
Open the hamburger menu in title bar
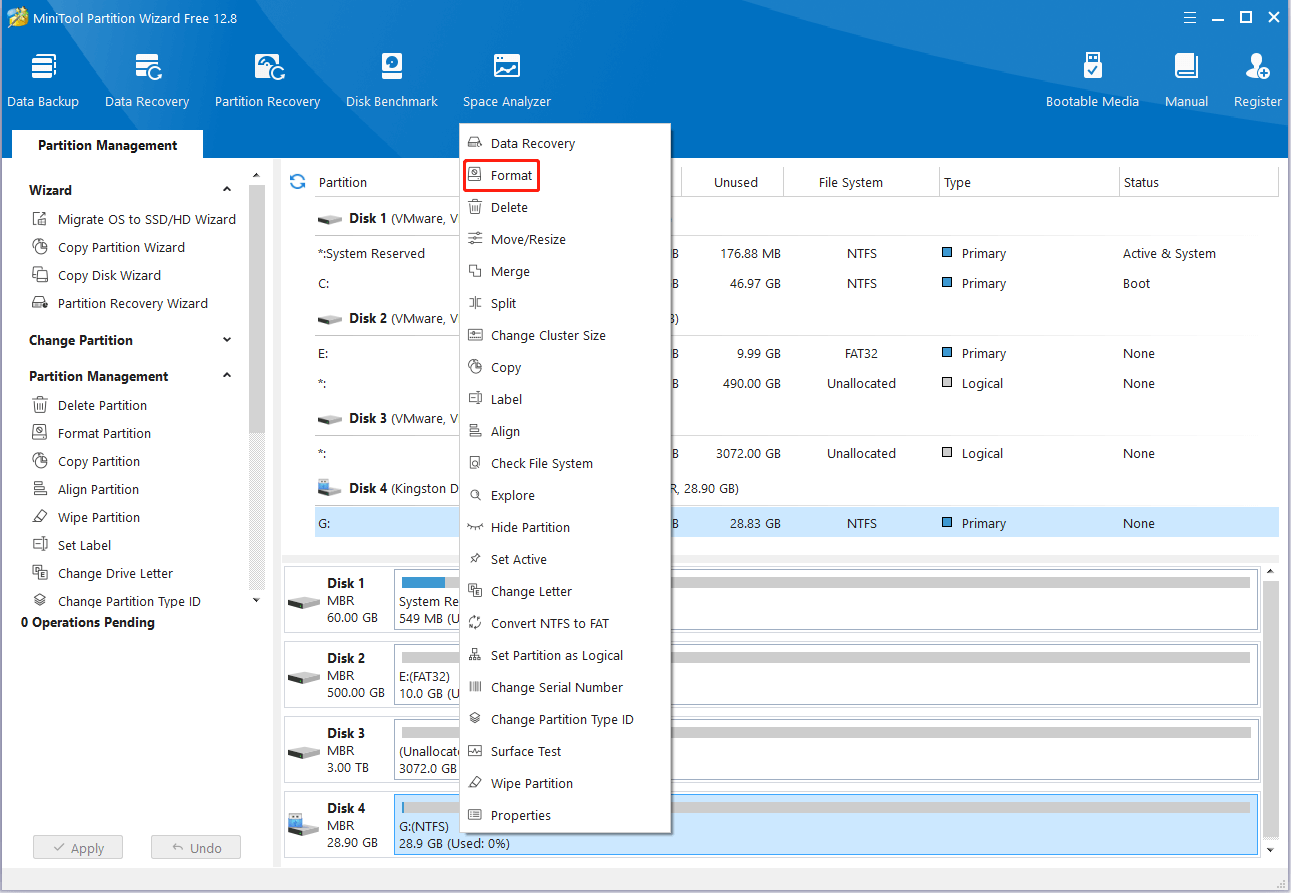coord(1189,18)
